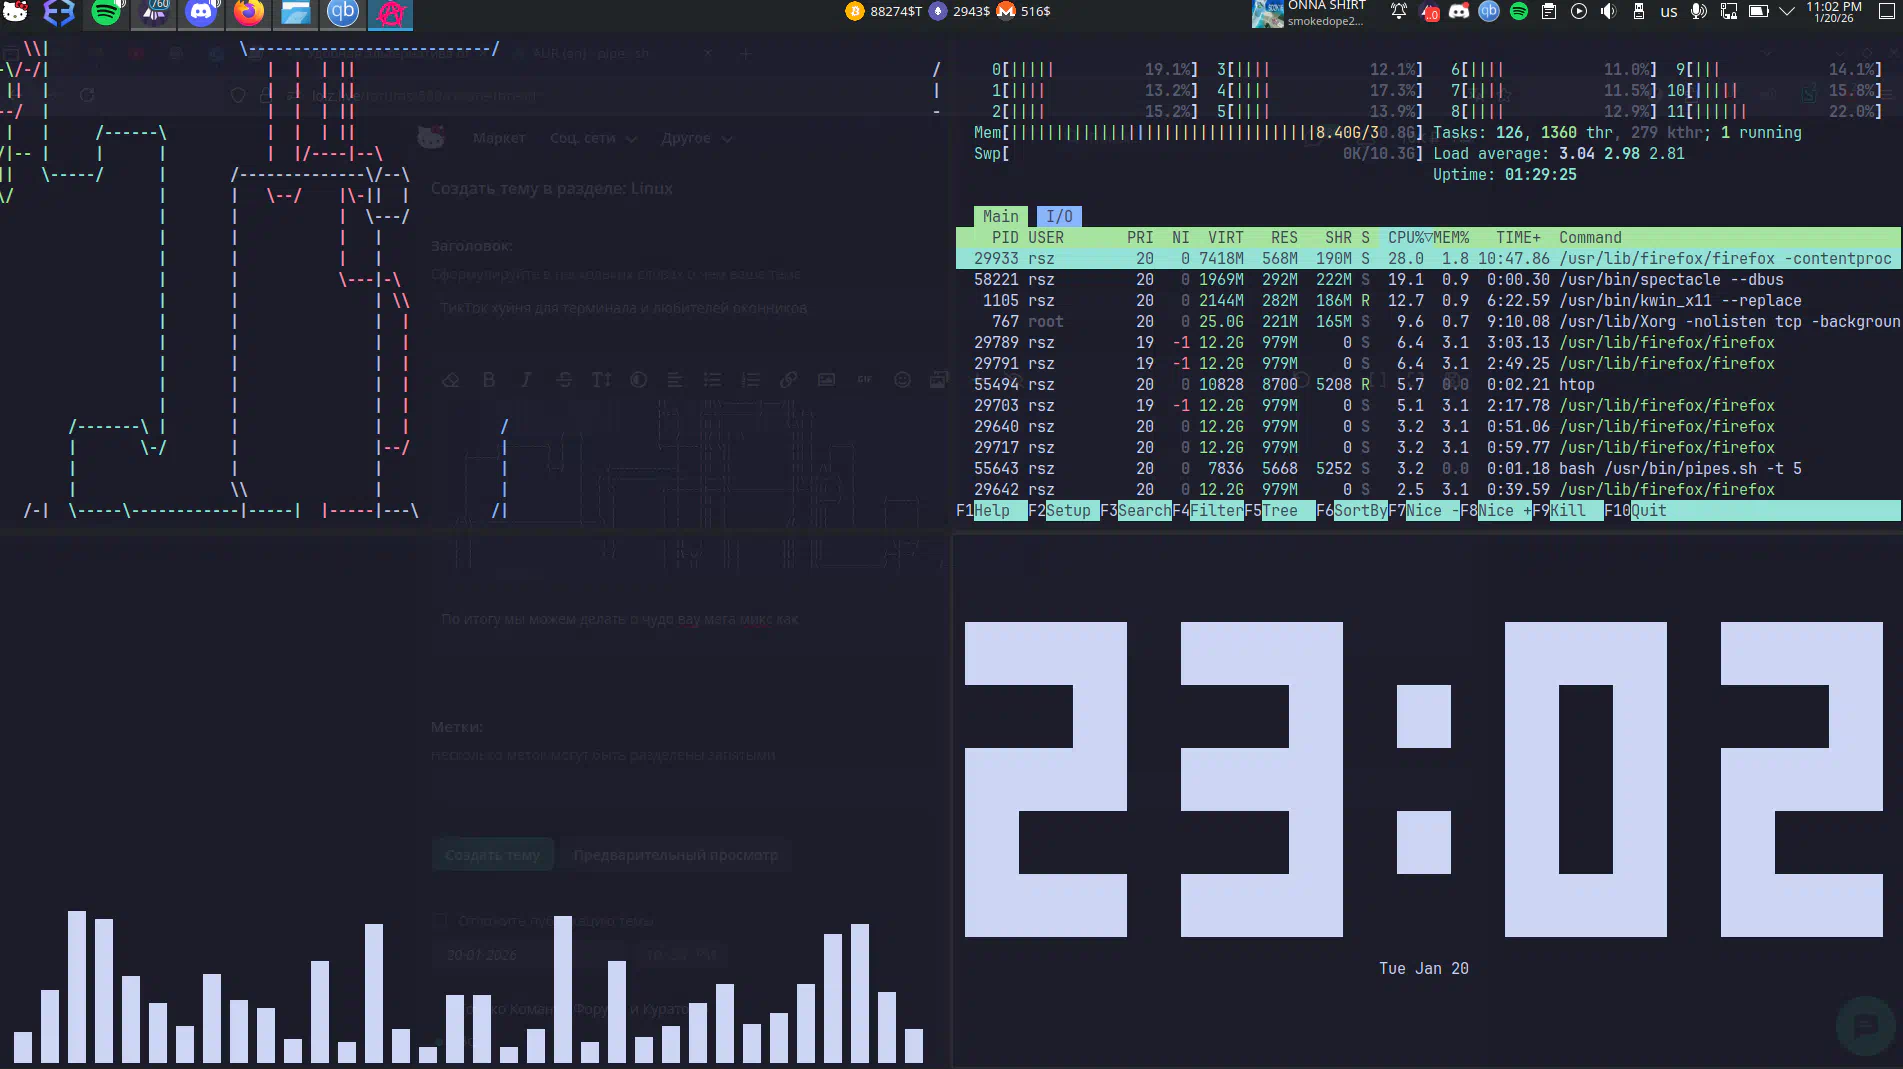Open the clipboard tray icon

click(x=1548, y=12)
